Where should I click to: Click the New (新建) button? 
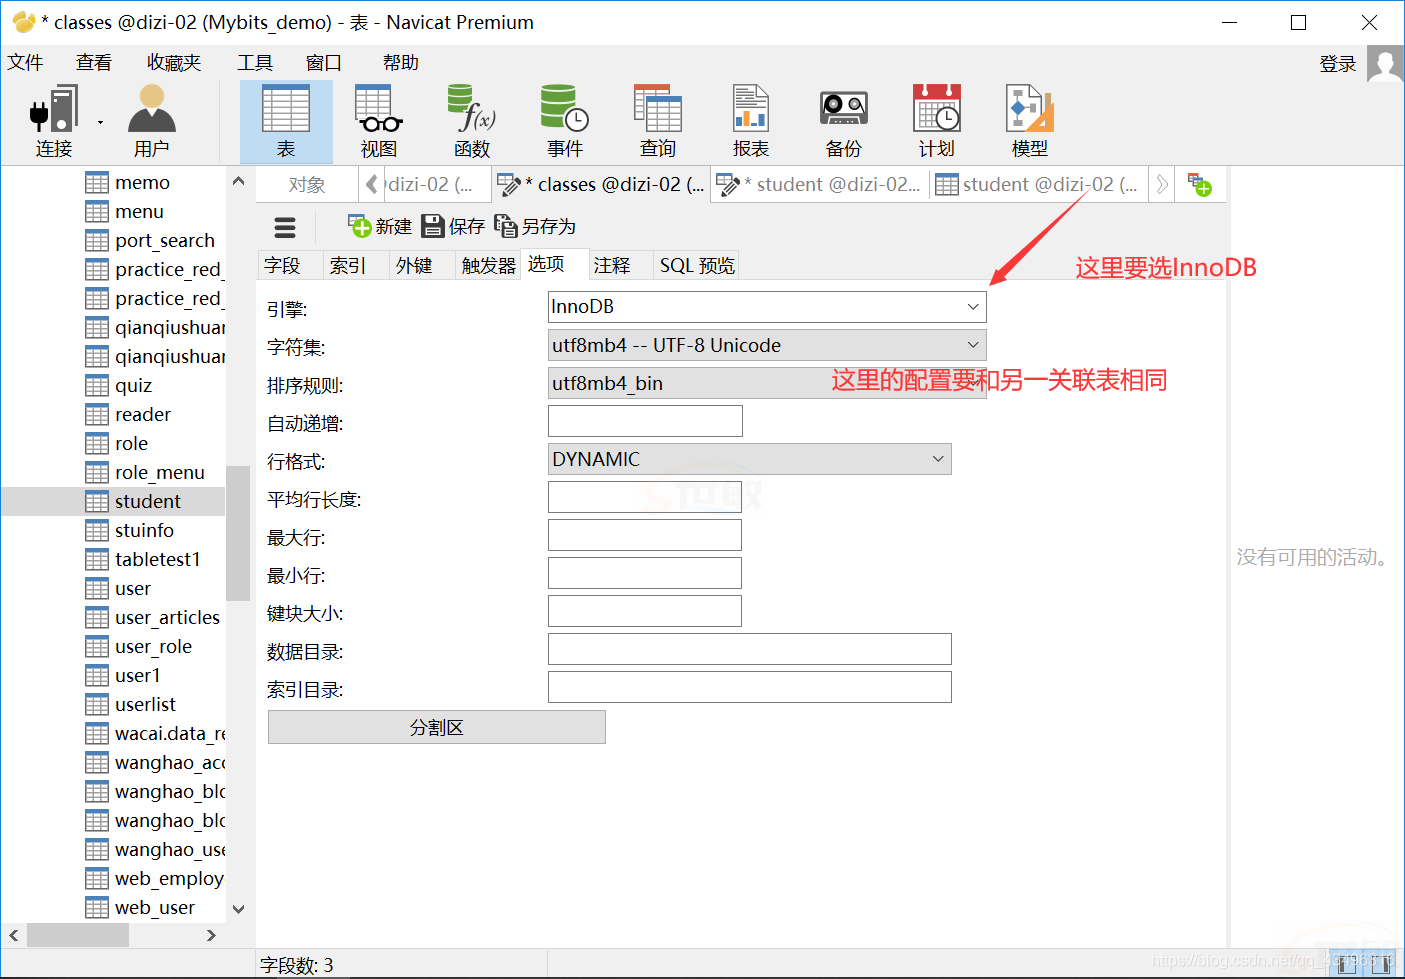380,226
